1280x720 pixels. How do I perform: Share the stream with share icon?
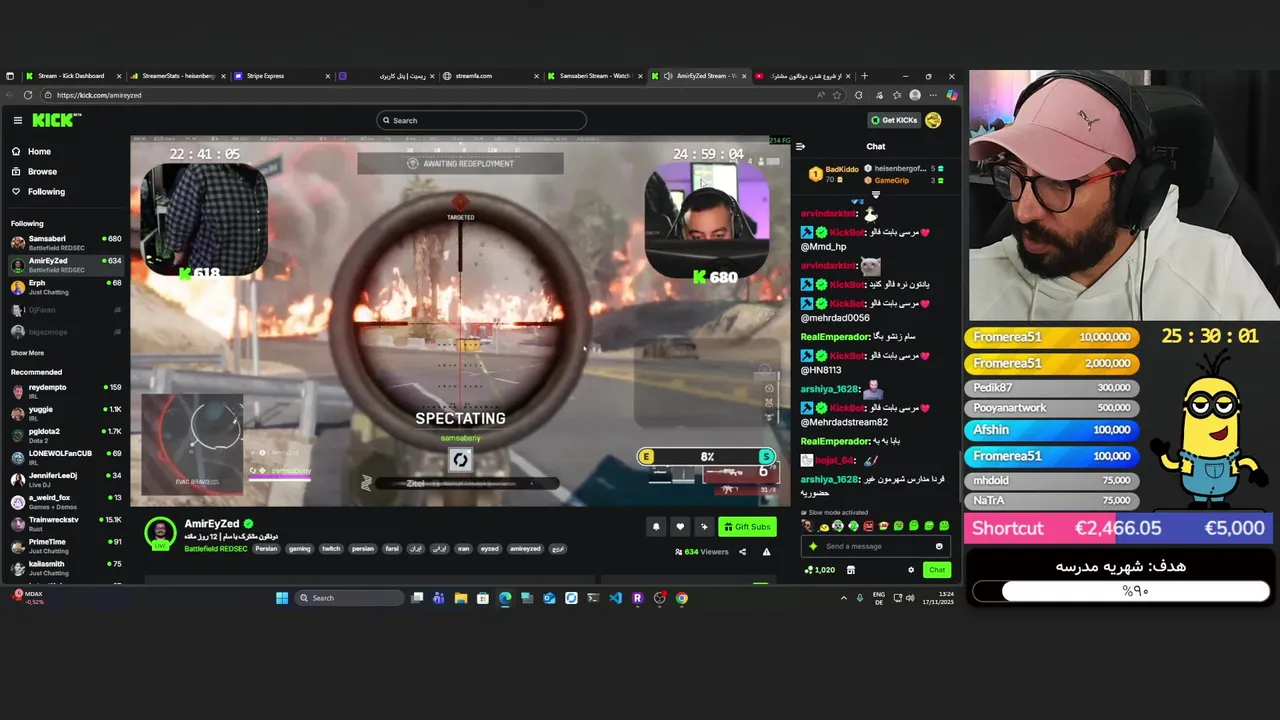point(742,552)
